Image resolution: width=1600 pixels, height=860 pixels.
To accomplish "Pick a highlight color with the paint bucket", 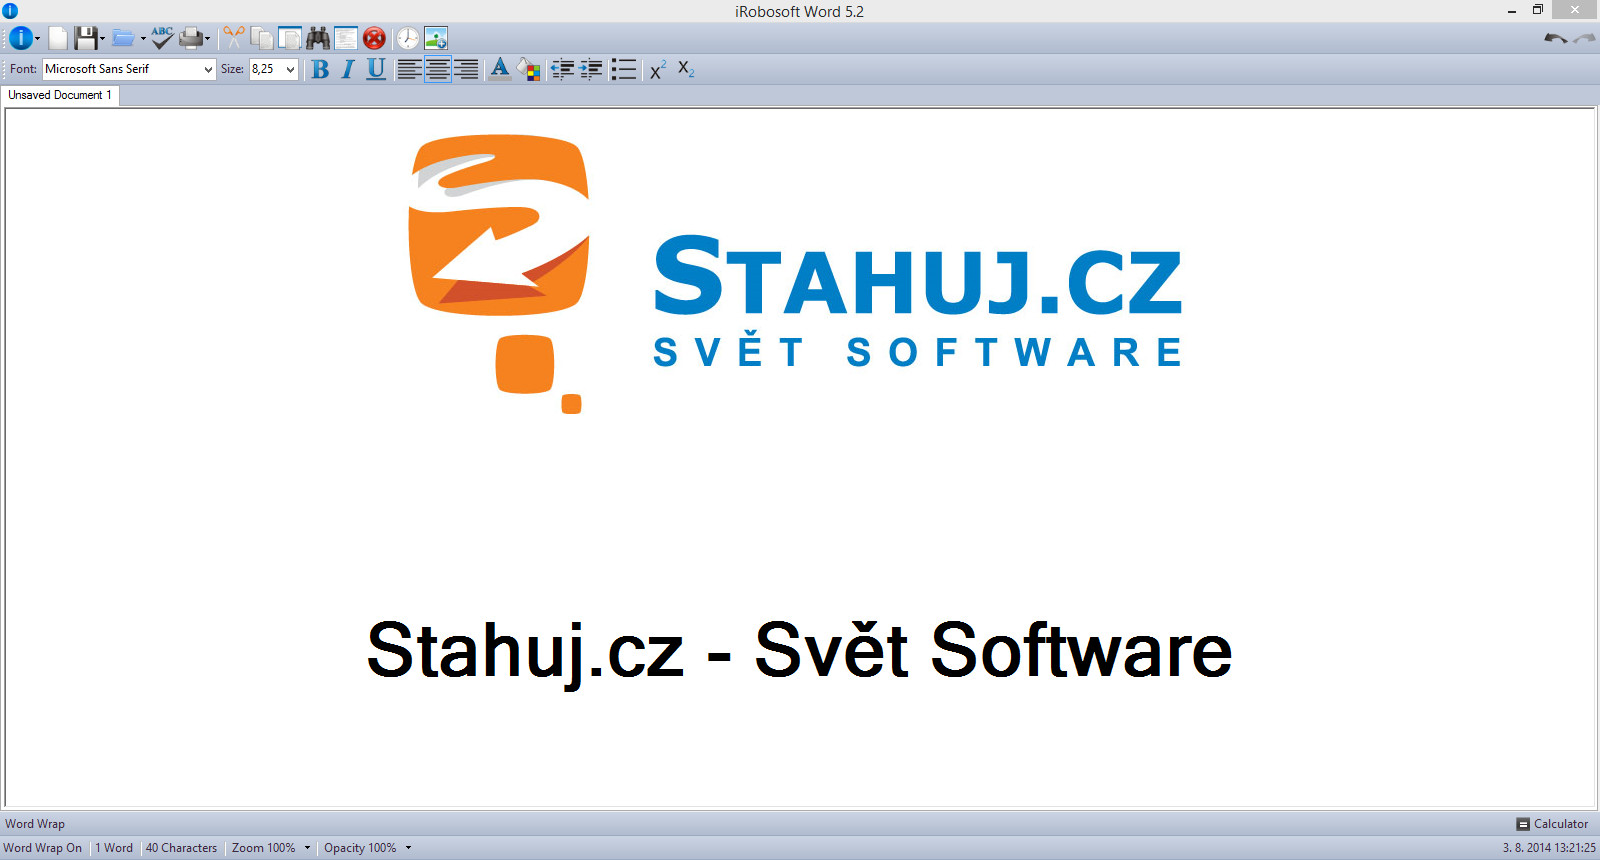I will click(529, 69).
